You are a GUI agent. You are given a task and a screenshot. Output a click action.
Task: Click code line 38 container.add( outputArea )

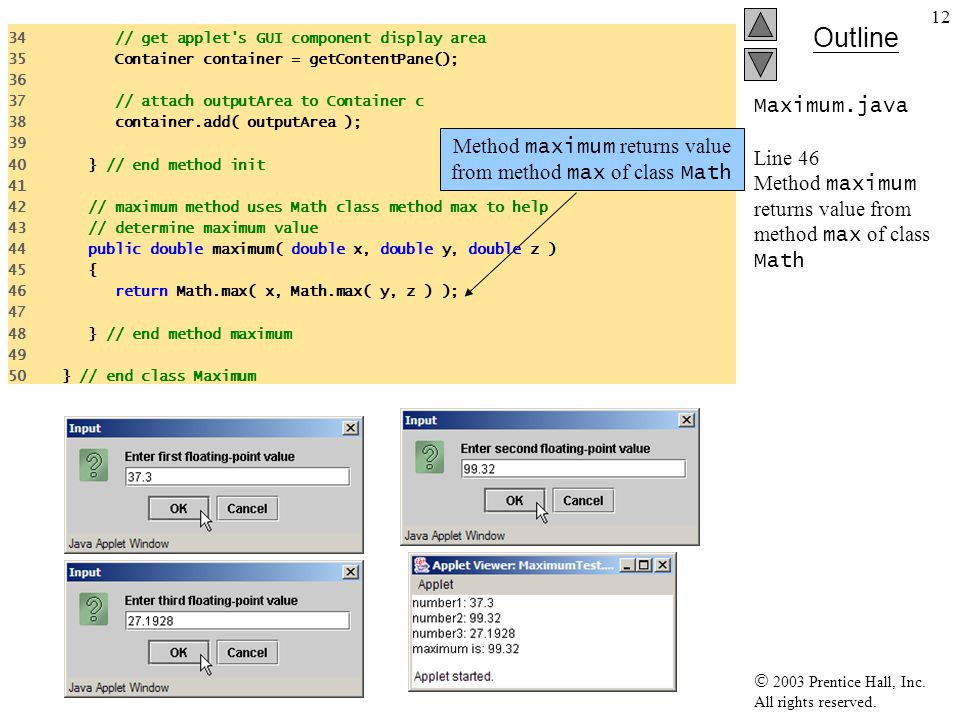click(x=238, y=122)
